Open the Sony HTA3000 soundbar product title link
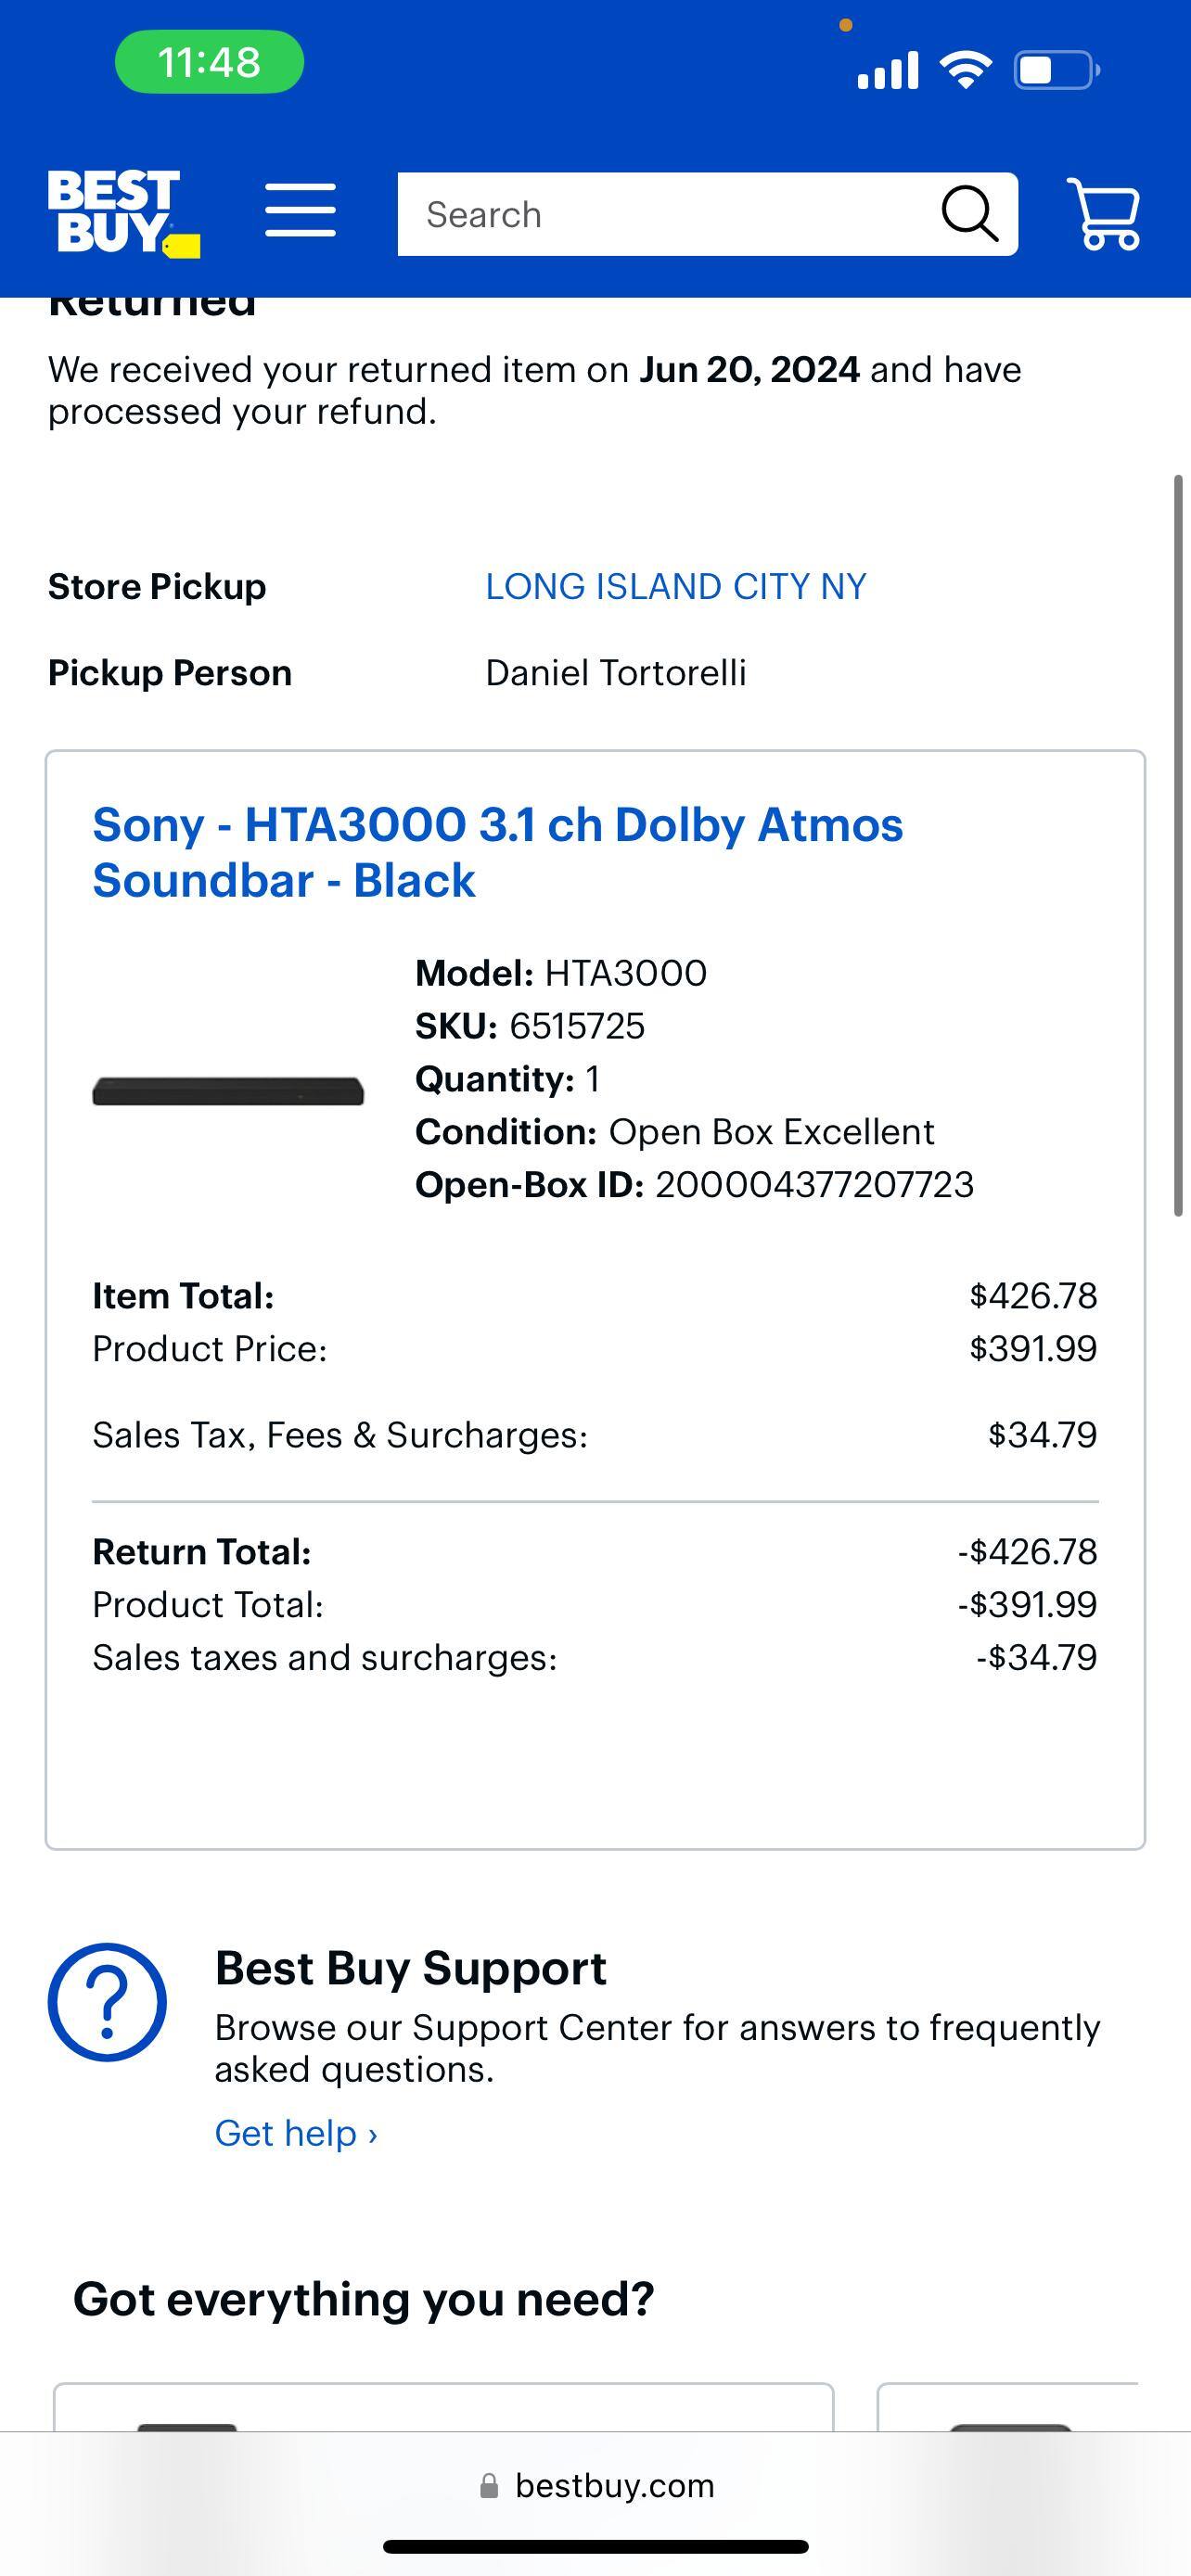Image resolution: width=1191 pixels, height=2576 pixels. pyautogui.click(x=498, y=852)
